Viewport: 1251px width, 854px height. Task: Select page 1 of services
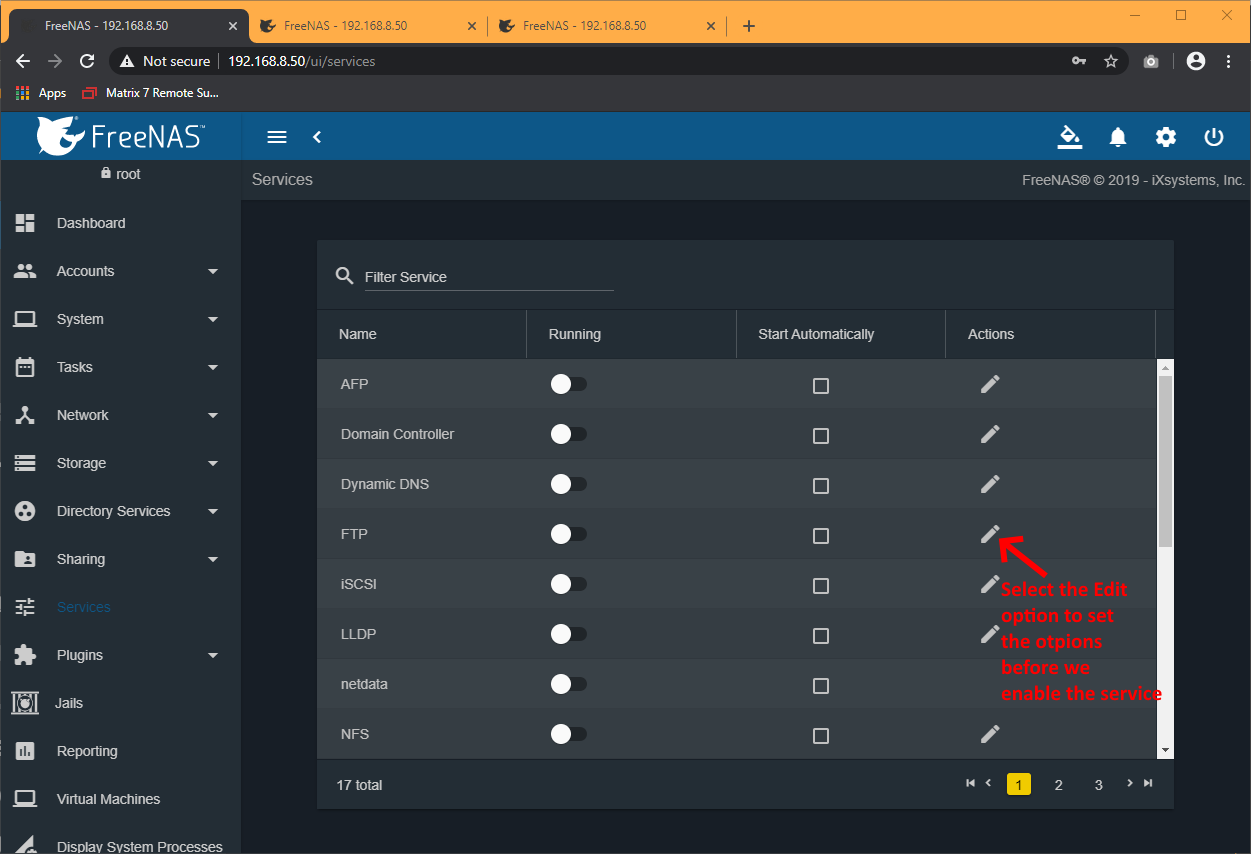(1018, 785)
